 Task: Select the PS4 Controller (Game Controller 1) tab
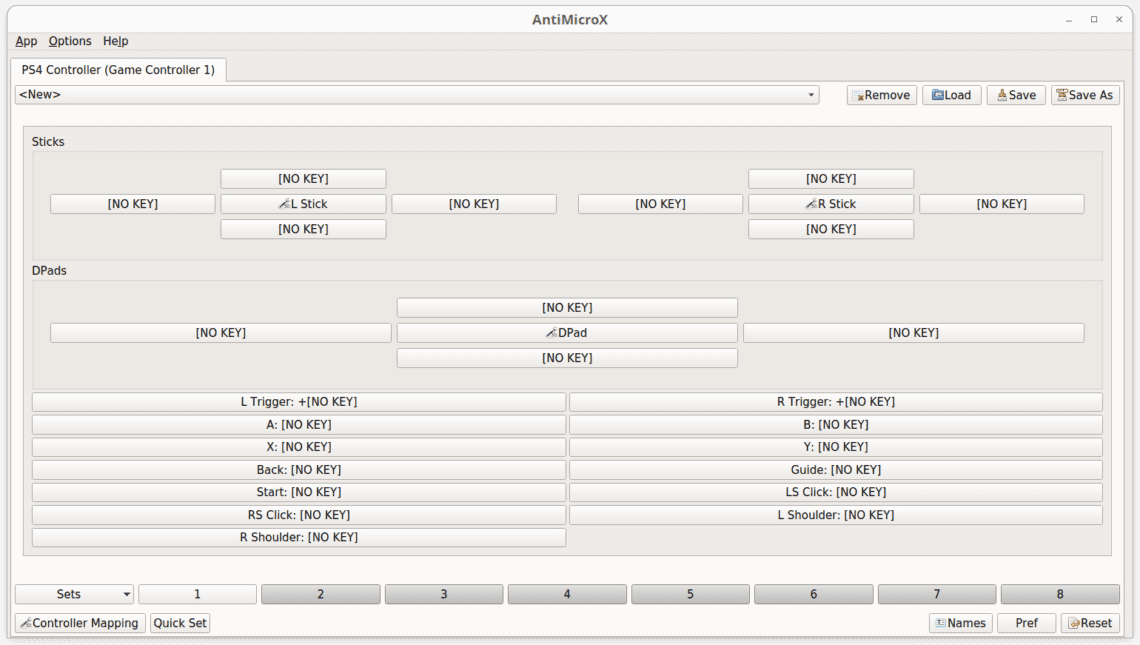[x=118, y=70]
